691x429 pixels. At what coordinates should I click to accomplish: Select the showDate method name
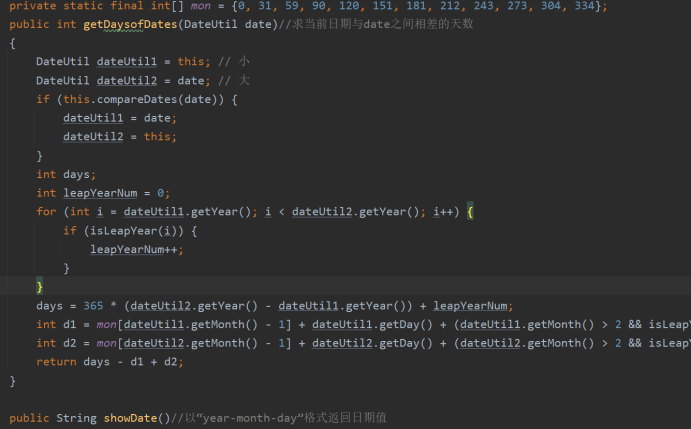[x=130, y=418]
